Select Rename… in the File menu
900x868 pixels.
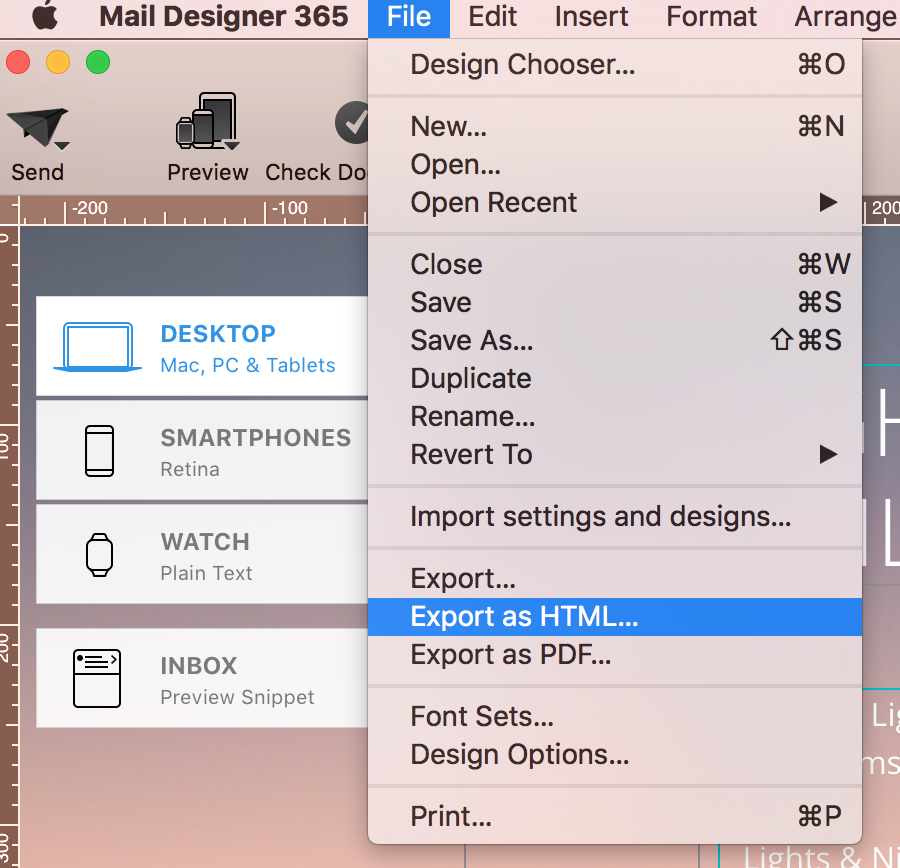click(615, 416)
